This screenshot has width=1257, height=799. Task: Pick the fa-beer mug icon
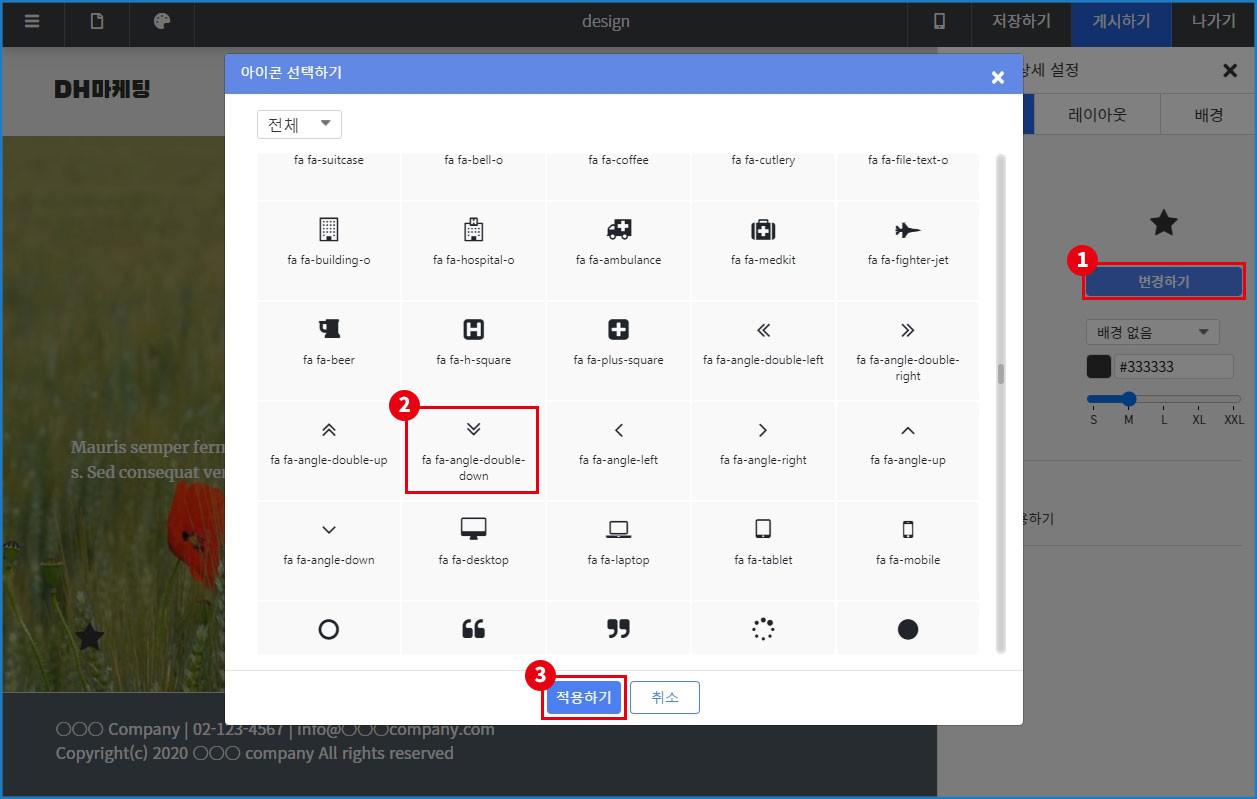click(x=328, y=340)
